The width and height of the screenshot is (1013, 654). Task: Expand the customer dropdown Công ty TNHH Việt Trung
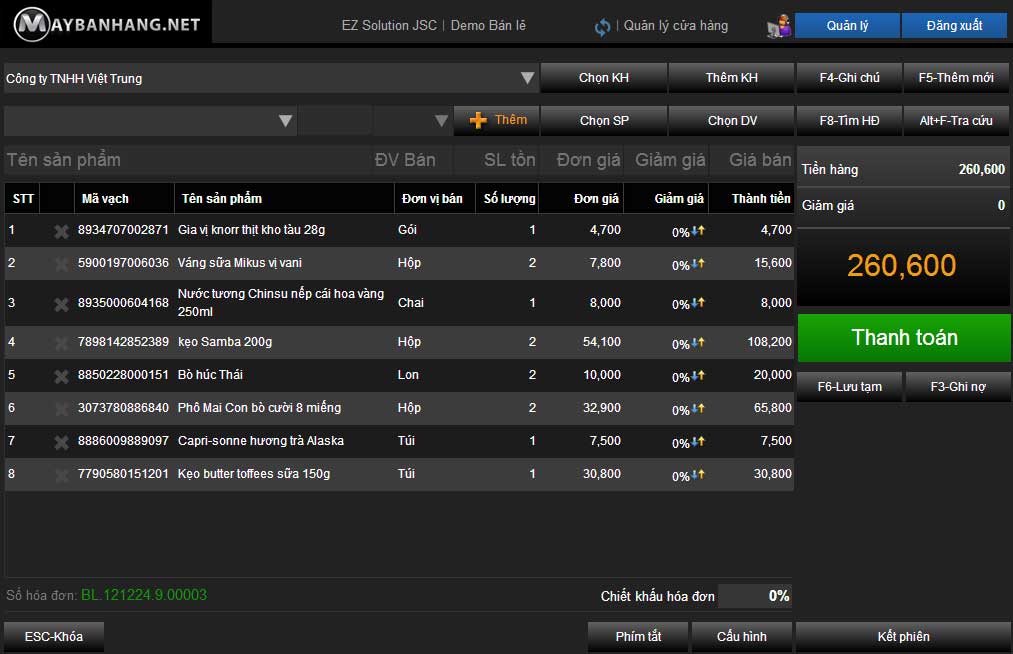528,78
